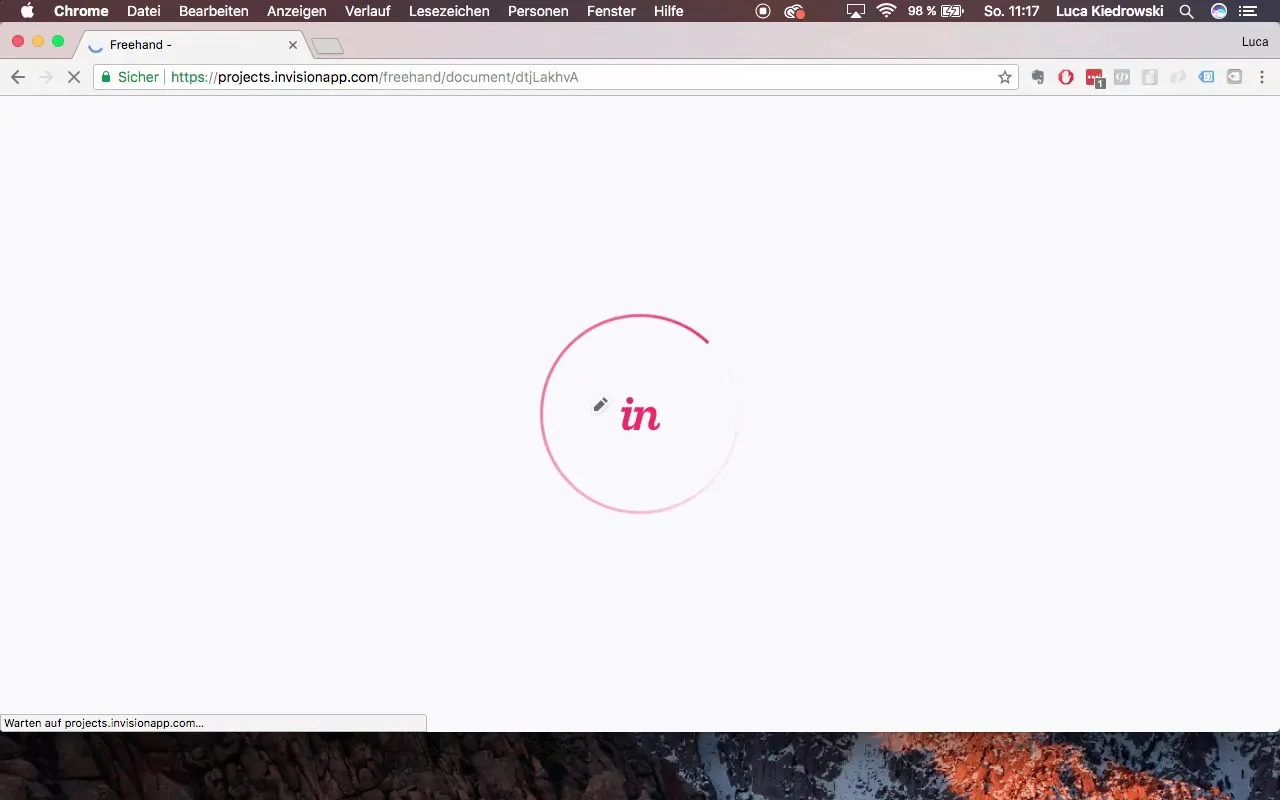
Task: Select the Freehand browser tab
Action: coord(192,45)
